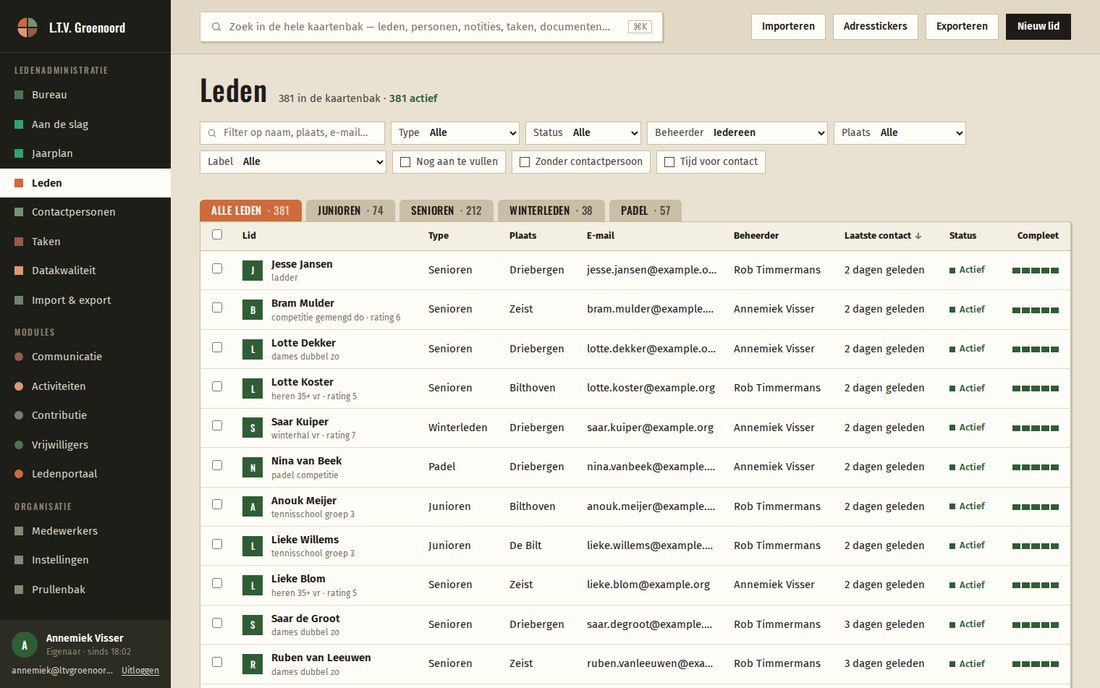Click the Annemiek Visser user avatar

(25, 645)
